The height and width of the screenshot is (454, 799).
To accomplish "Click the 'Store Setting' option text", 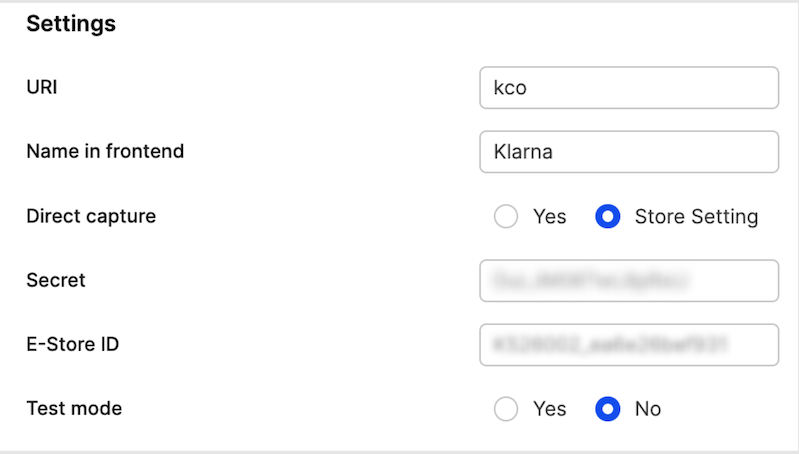I will point(696,217).
